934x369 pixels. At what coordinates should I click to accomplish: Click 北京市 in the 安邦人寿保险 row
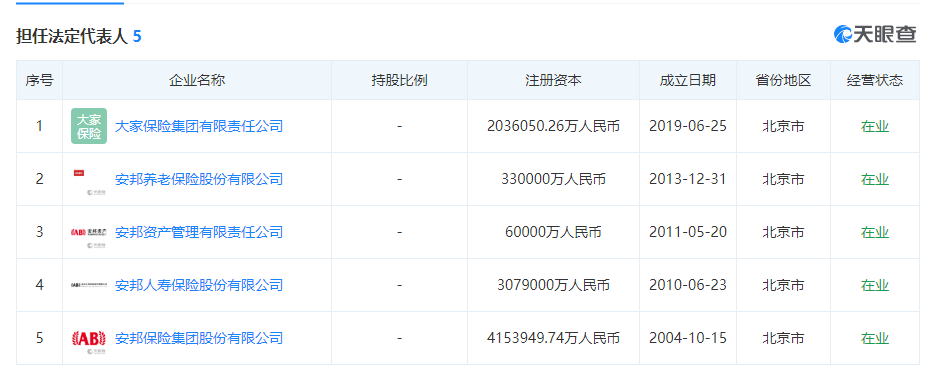point(783,286)
